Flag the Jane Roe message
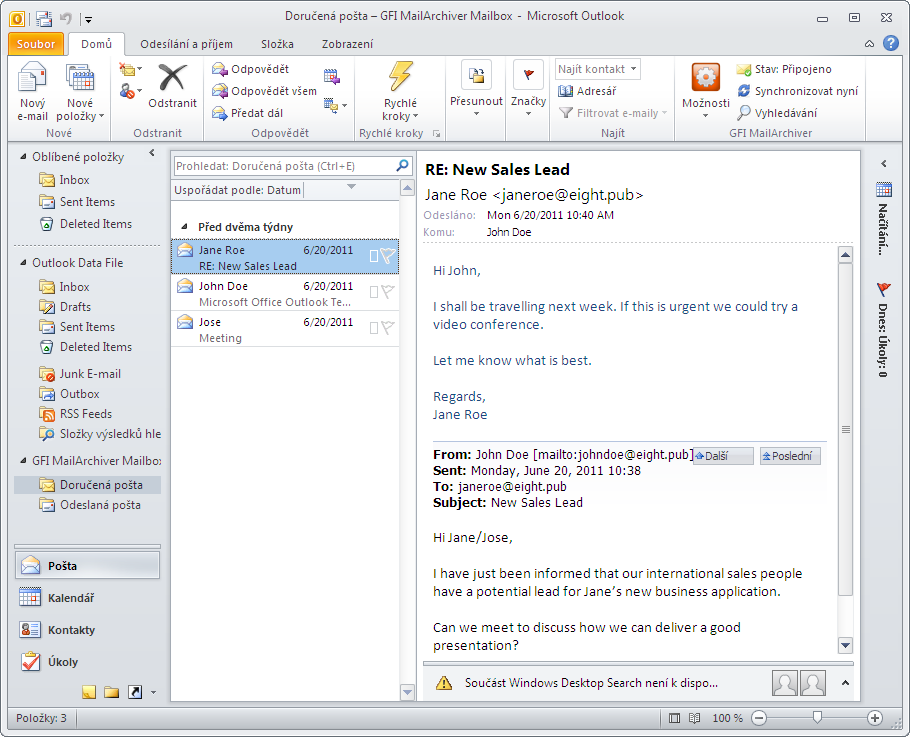Viewport: 910px width, 737px height. coord(388,255)
